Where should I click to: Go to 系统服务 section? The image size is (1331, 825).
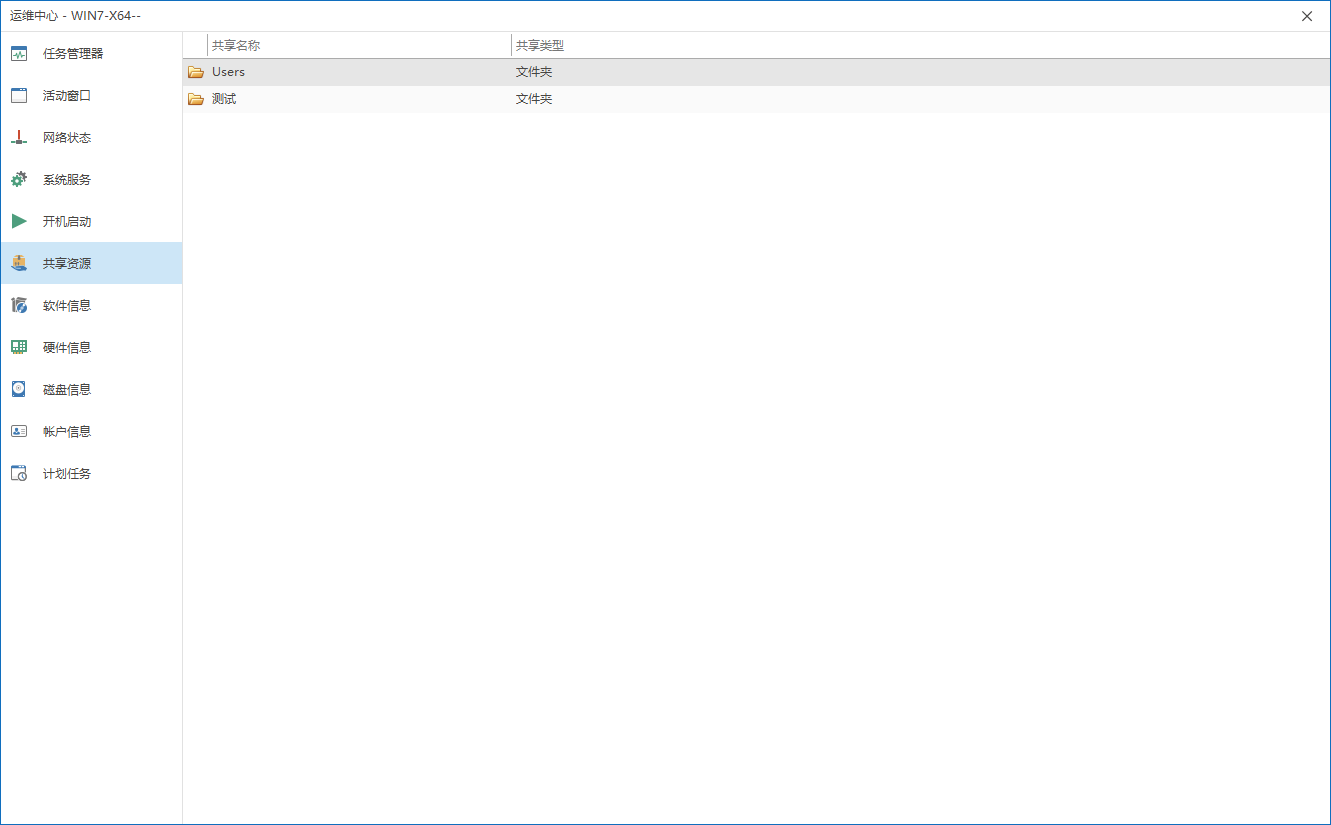click(x=91, y=179)
